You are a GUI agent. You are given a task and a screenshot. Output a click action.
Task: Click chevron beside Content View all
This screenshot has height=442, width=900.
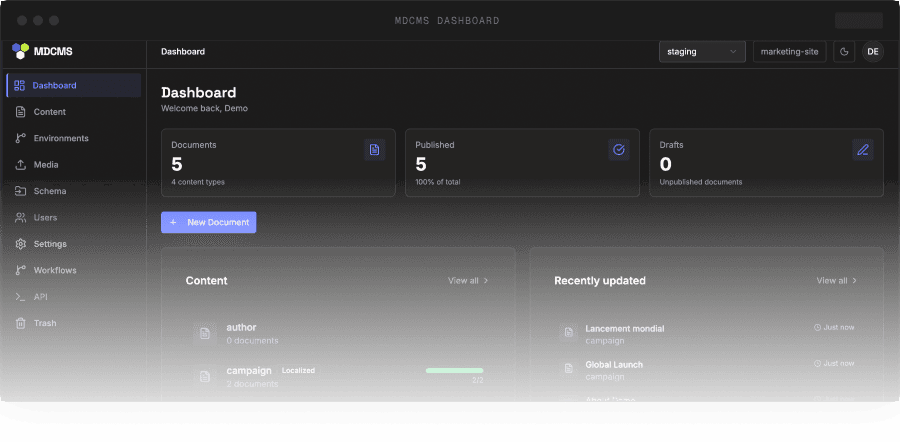[486, 281]
